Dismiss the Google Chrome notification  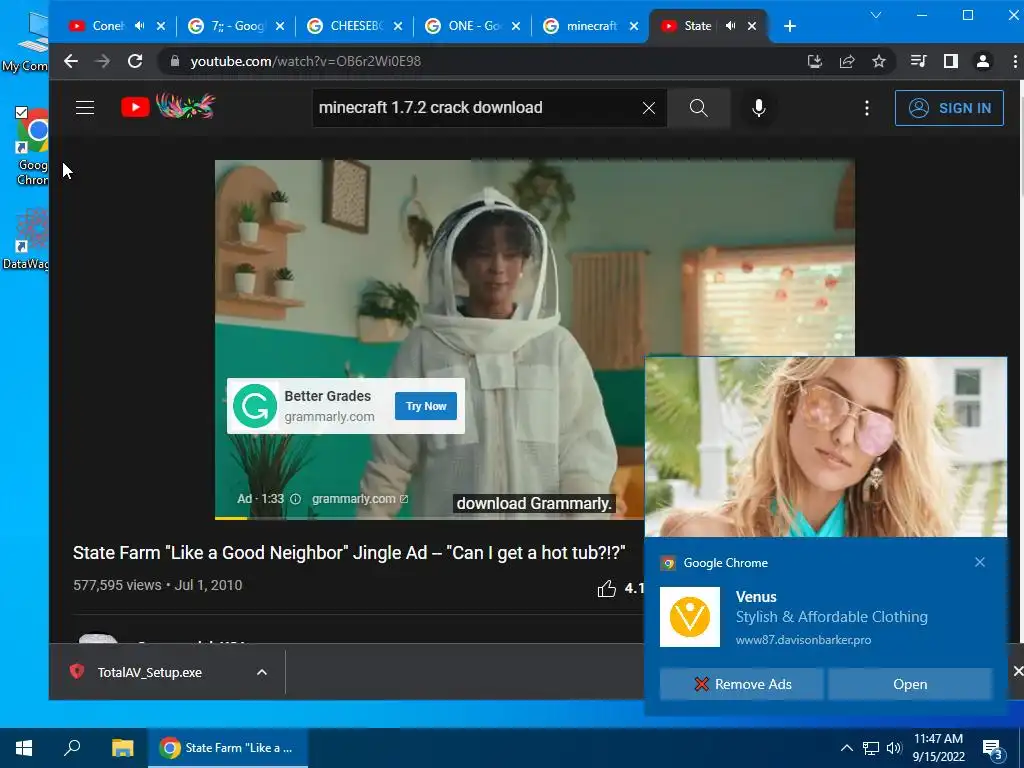pyautogui.click(x=980, y=562)
